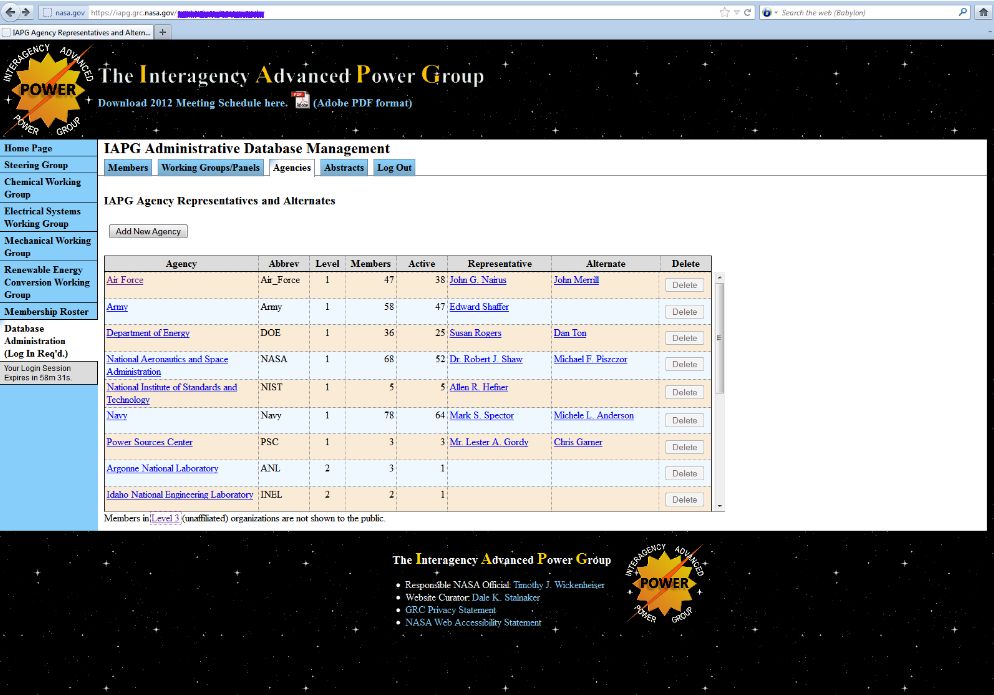Click the PDF document icon
Viewport: 994px width, 695px height.
click(x=302, y=100)
